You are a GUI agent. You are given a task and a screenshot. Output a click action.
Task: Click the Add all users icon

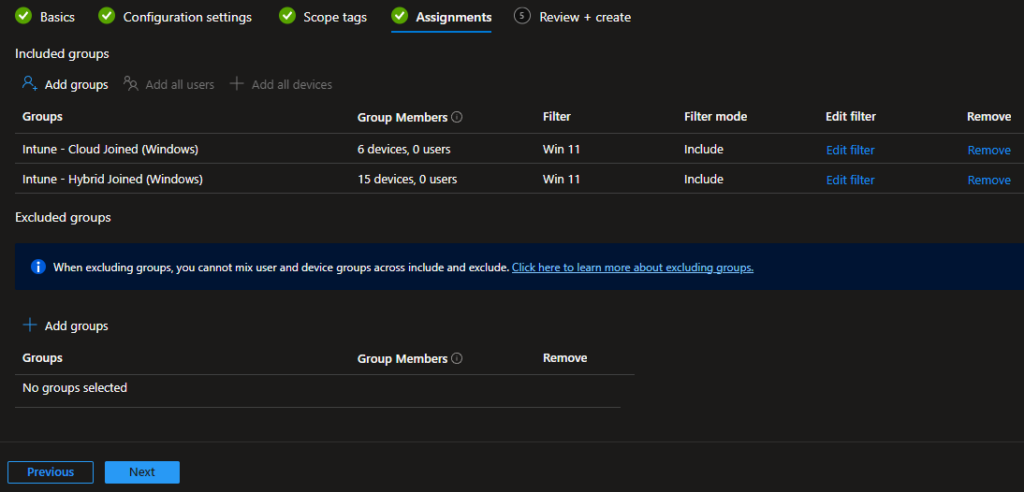pyautogui.click(x=131, y=84)
